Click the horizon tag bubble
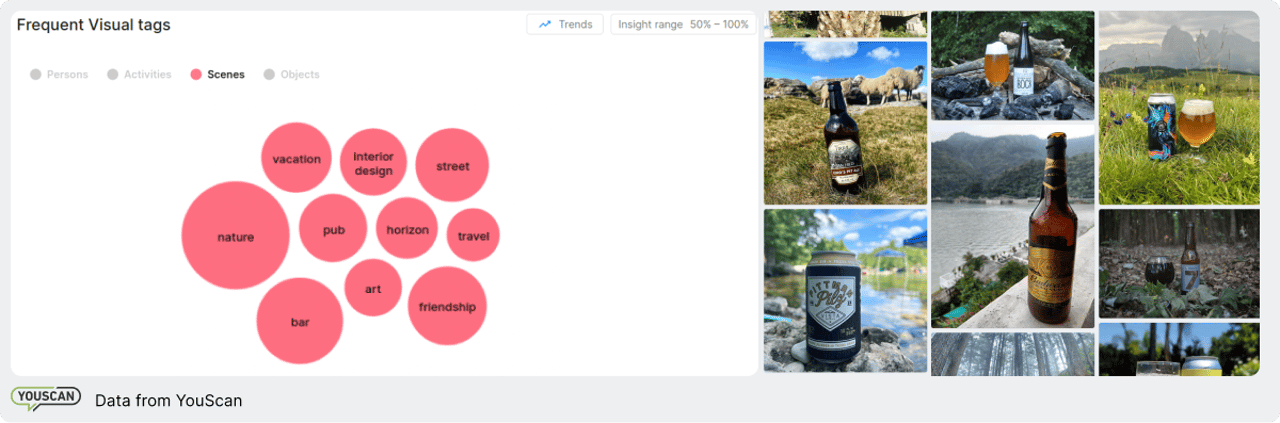This screenshot has width=1280, height=423. coord(407,230)
